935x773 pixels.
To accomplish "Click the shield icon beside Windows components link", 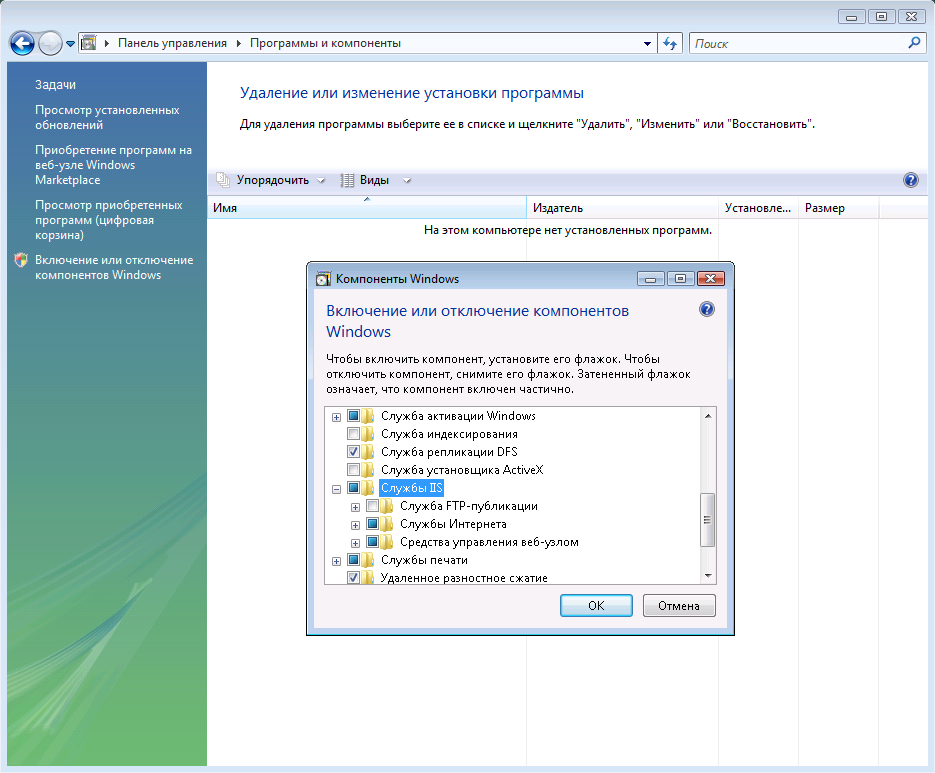I will click(21, 260).
